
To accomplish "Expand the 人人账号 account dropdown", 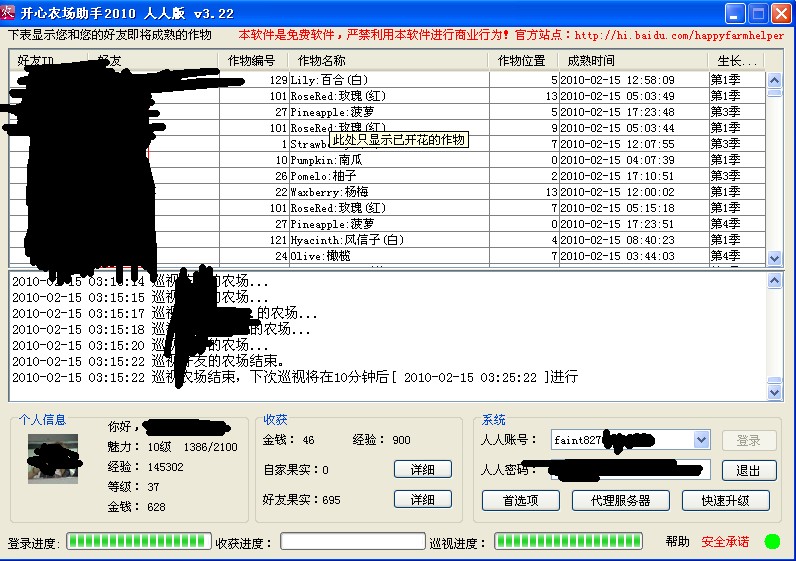I will 701,440.
